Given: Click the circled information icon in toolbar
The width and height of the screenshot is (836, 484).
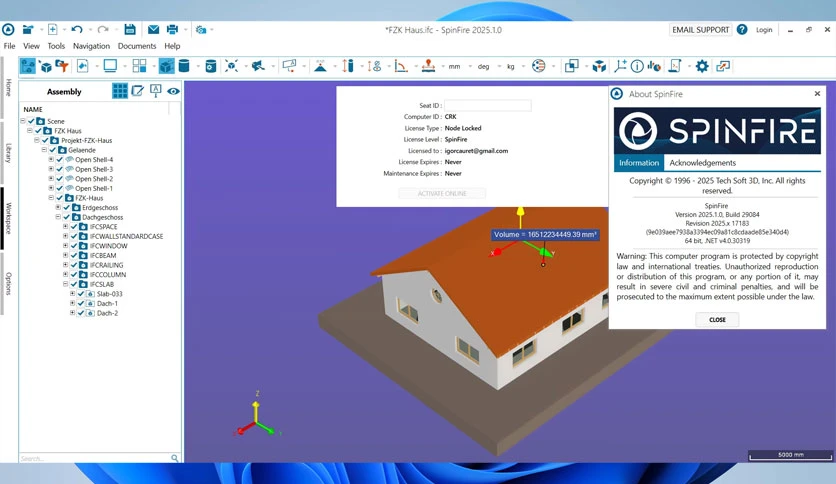Looking at the screenshot, I should 637,66.
